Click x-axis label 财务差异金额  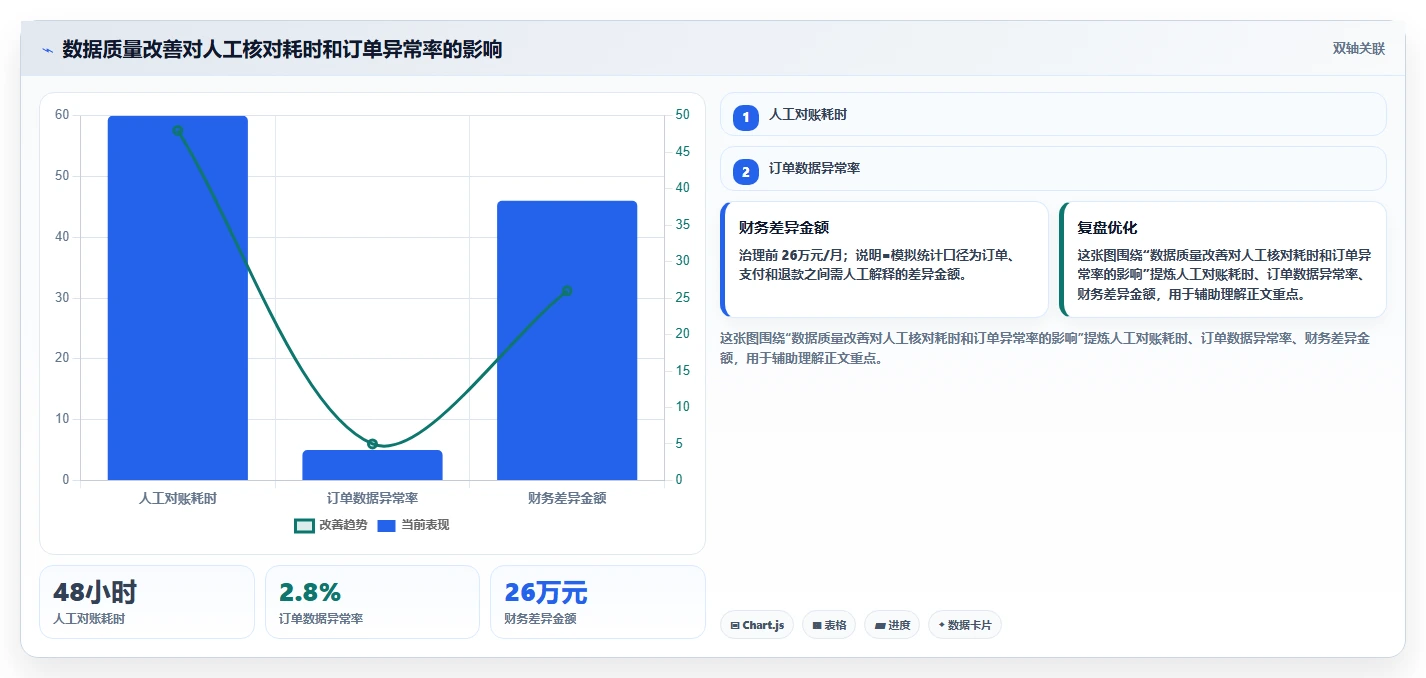point(567,497)
